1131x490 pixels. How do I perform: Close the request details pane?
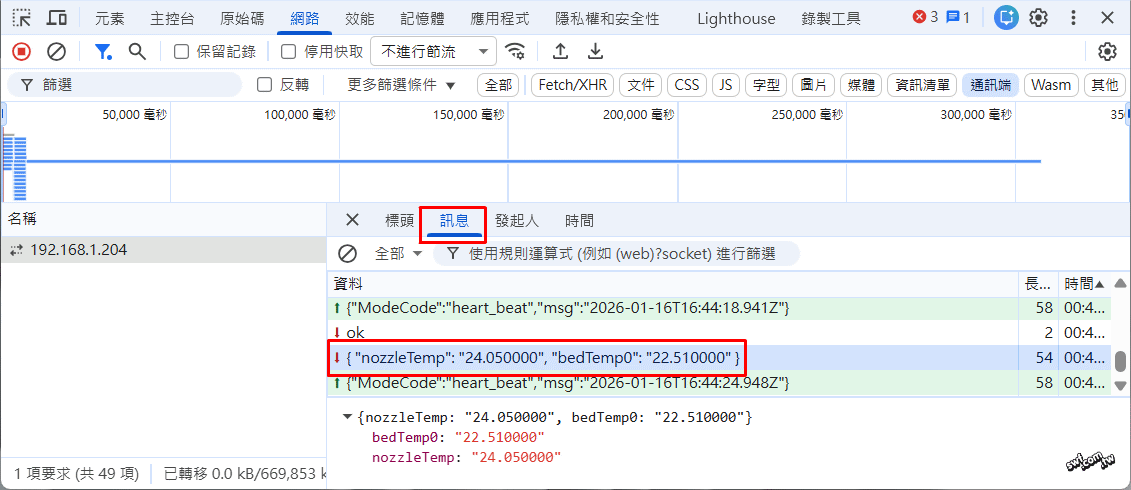tap(352, 220)
